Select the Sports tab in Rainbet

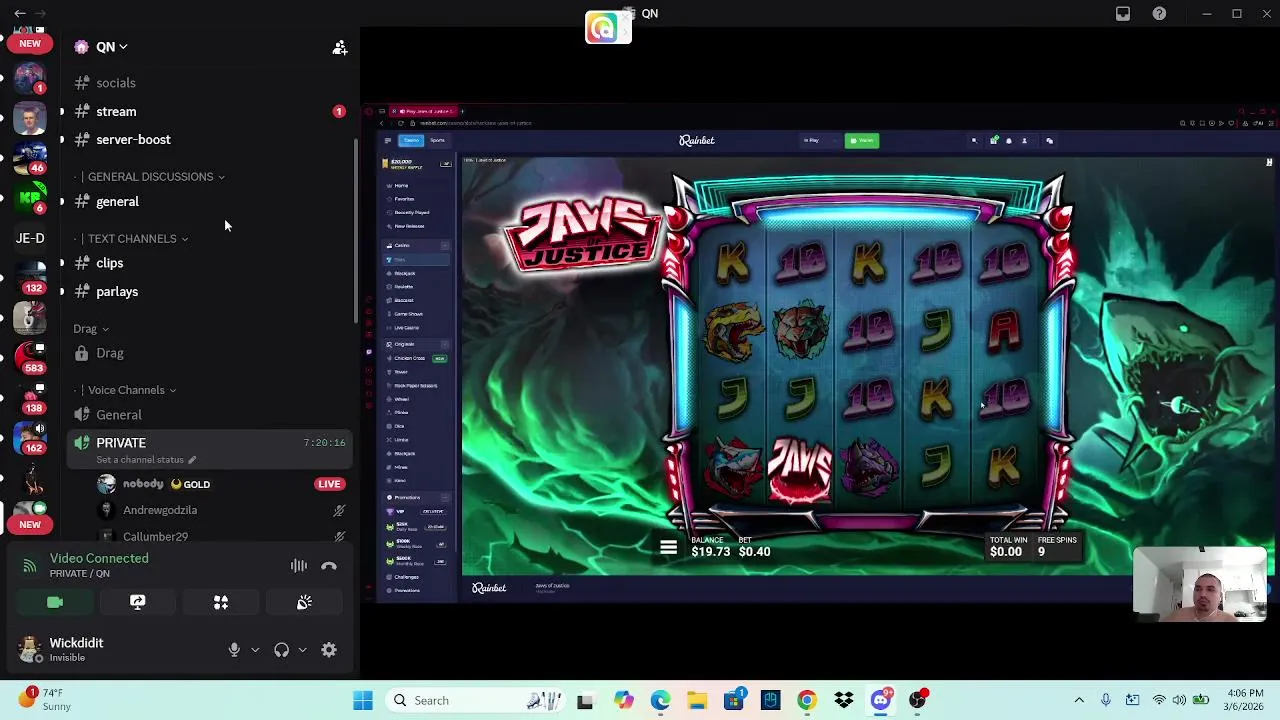pyautogui.click(x=437, y=140)
